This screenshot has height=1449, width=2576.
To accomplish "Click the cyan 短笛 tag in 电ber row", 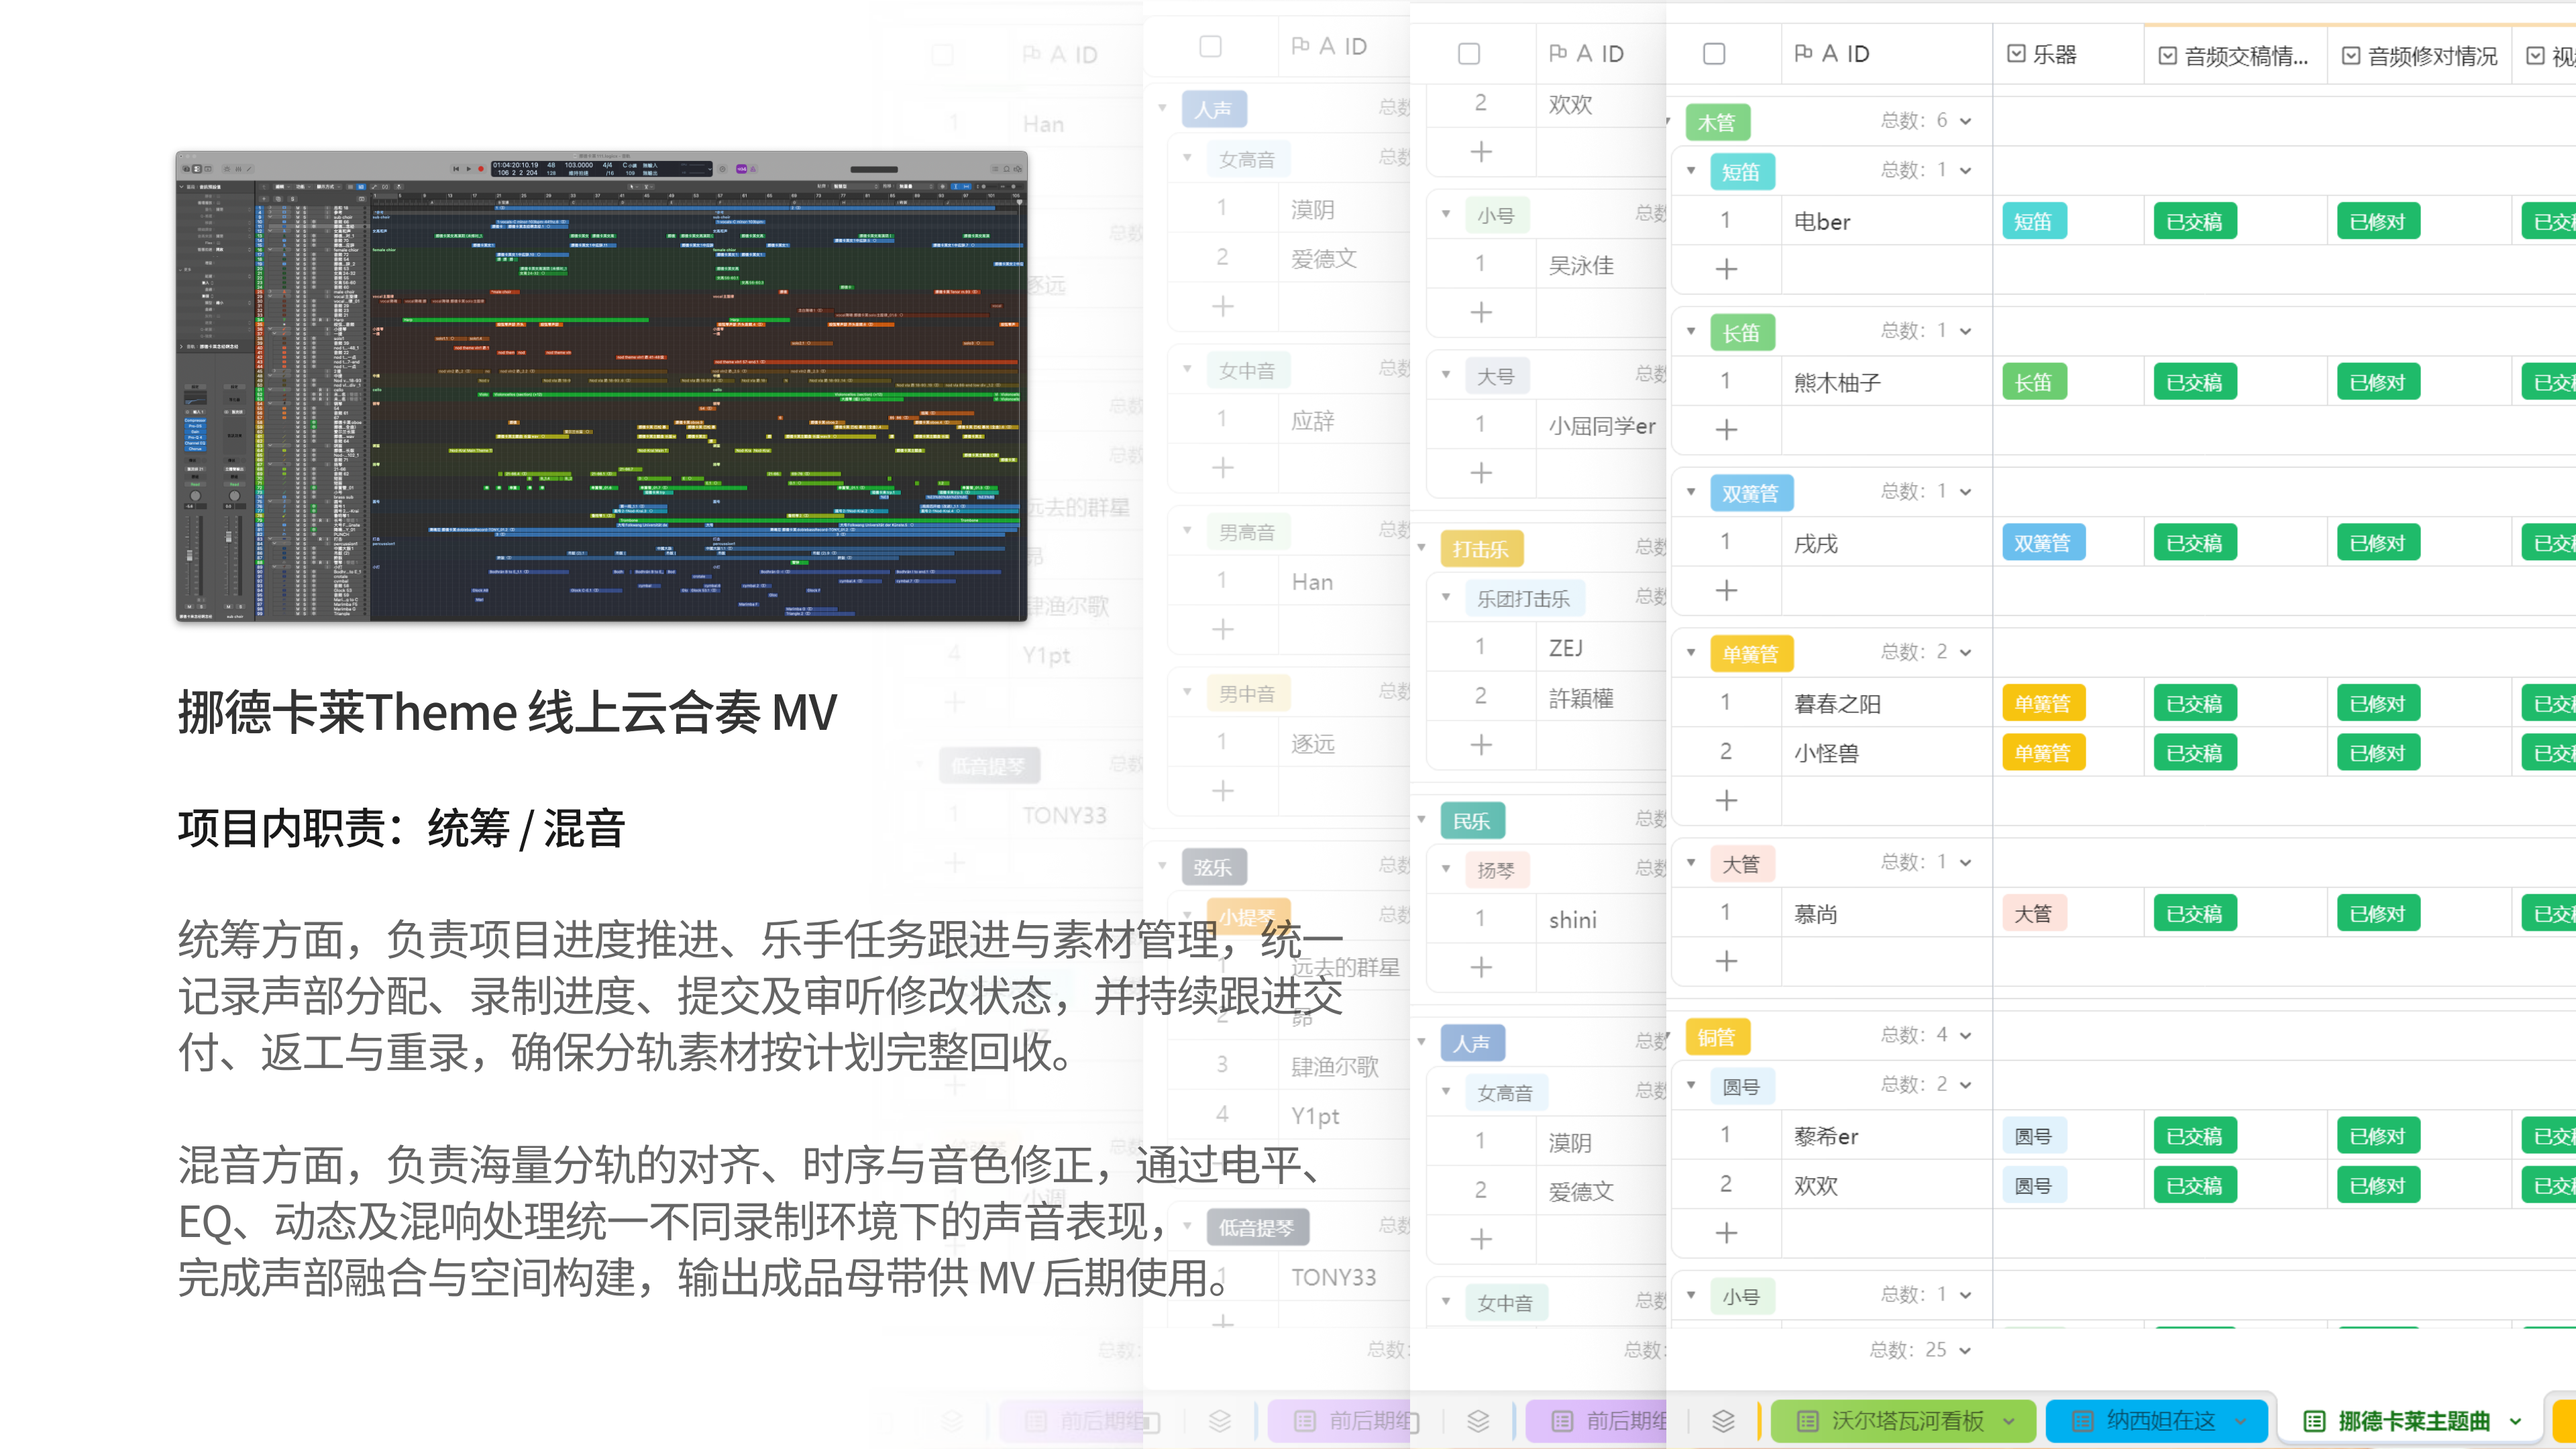I will click(x=2033, y=222).
